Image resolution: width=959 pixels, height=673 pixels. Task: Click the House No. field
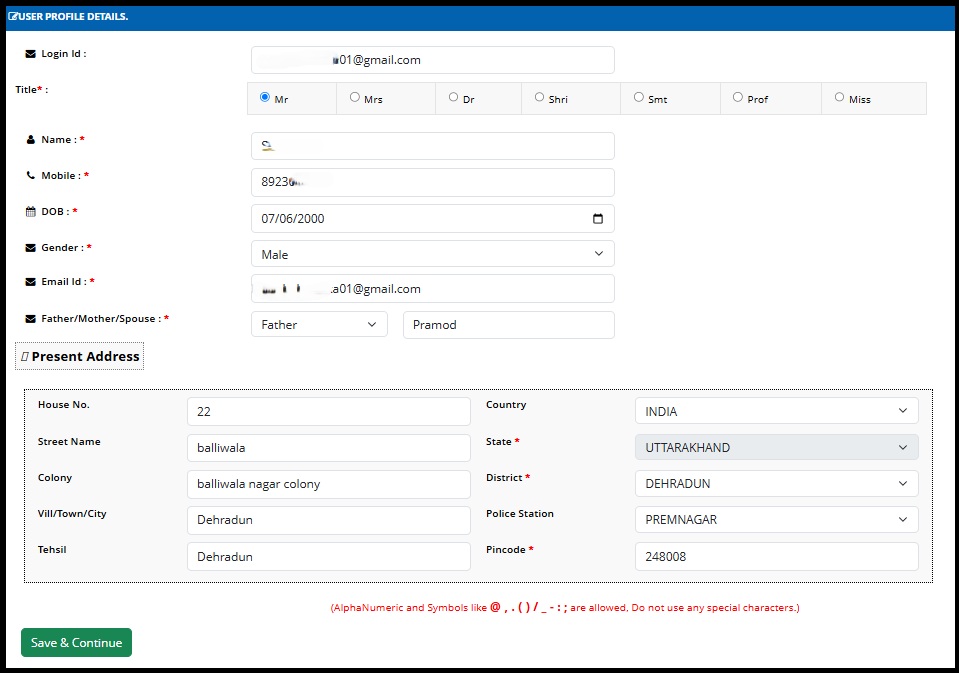pos(328,412)
